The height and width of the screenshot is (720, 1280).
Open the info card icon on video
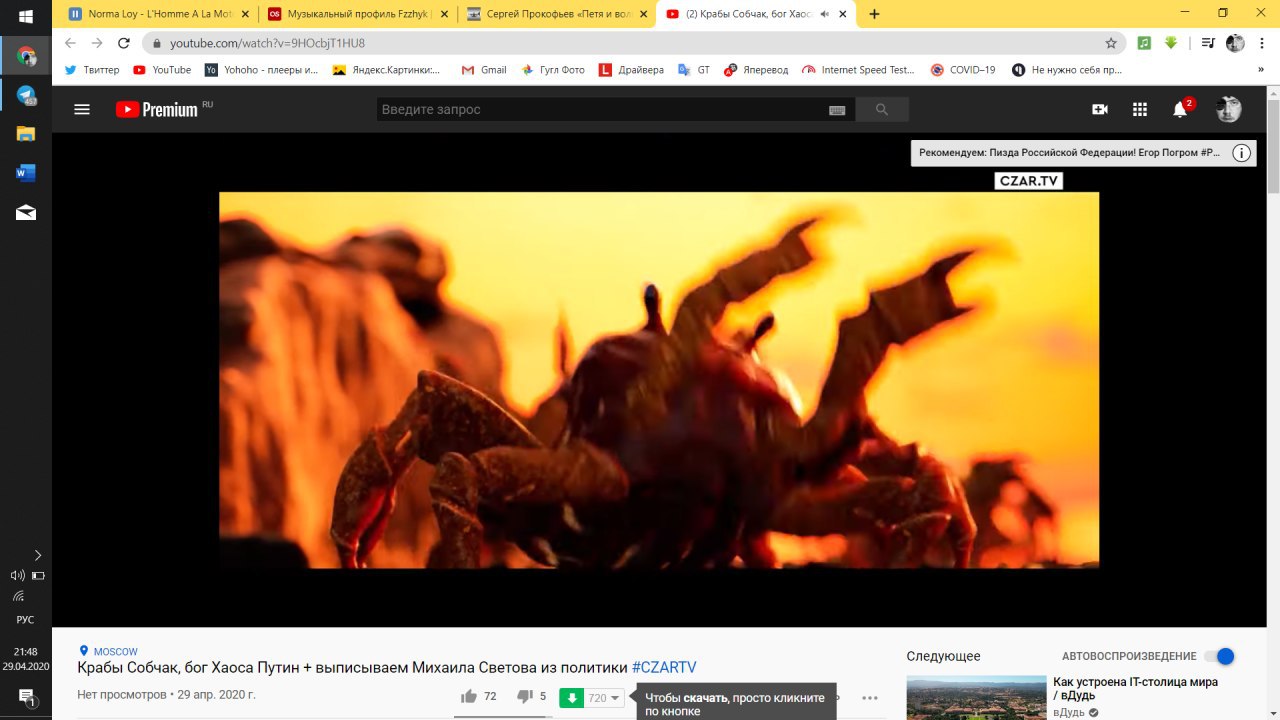click(1241, 153)
